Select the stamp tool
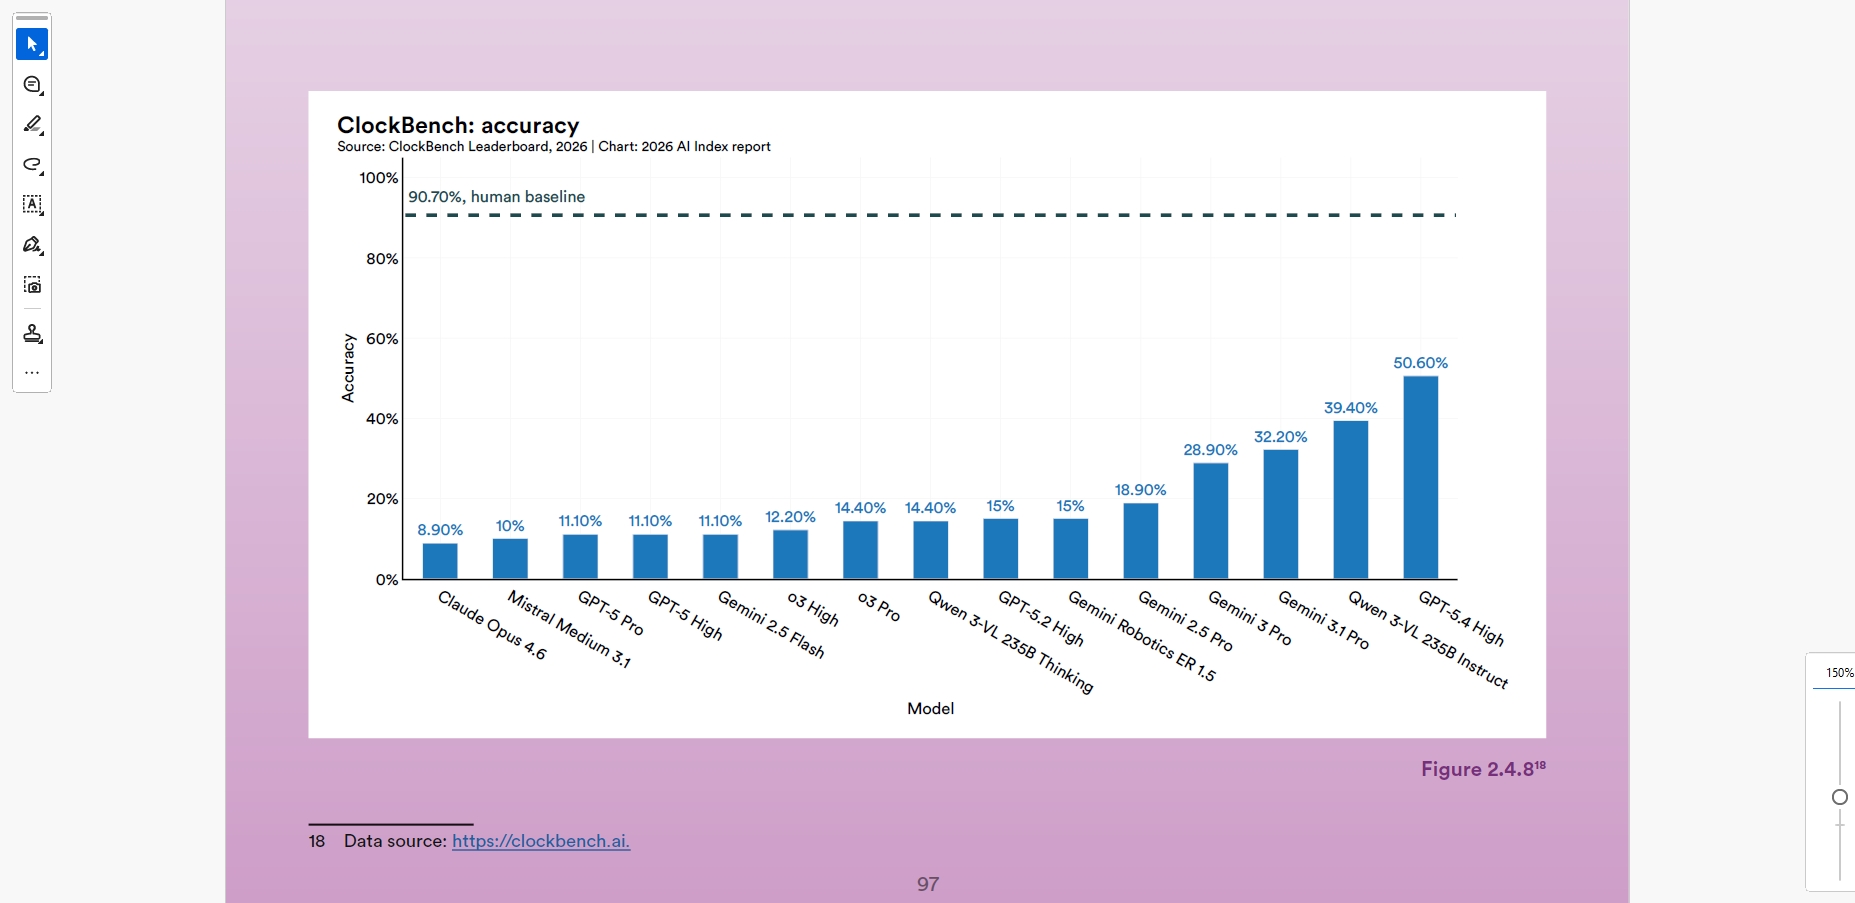The height and width of the screenshot is (903, 1855). coord(32,333)
